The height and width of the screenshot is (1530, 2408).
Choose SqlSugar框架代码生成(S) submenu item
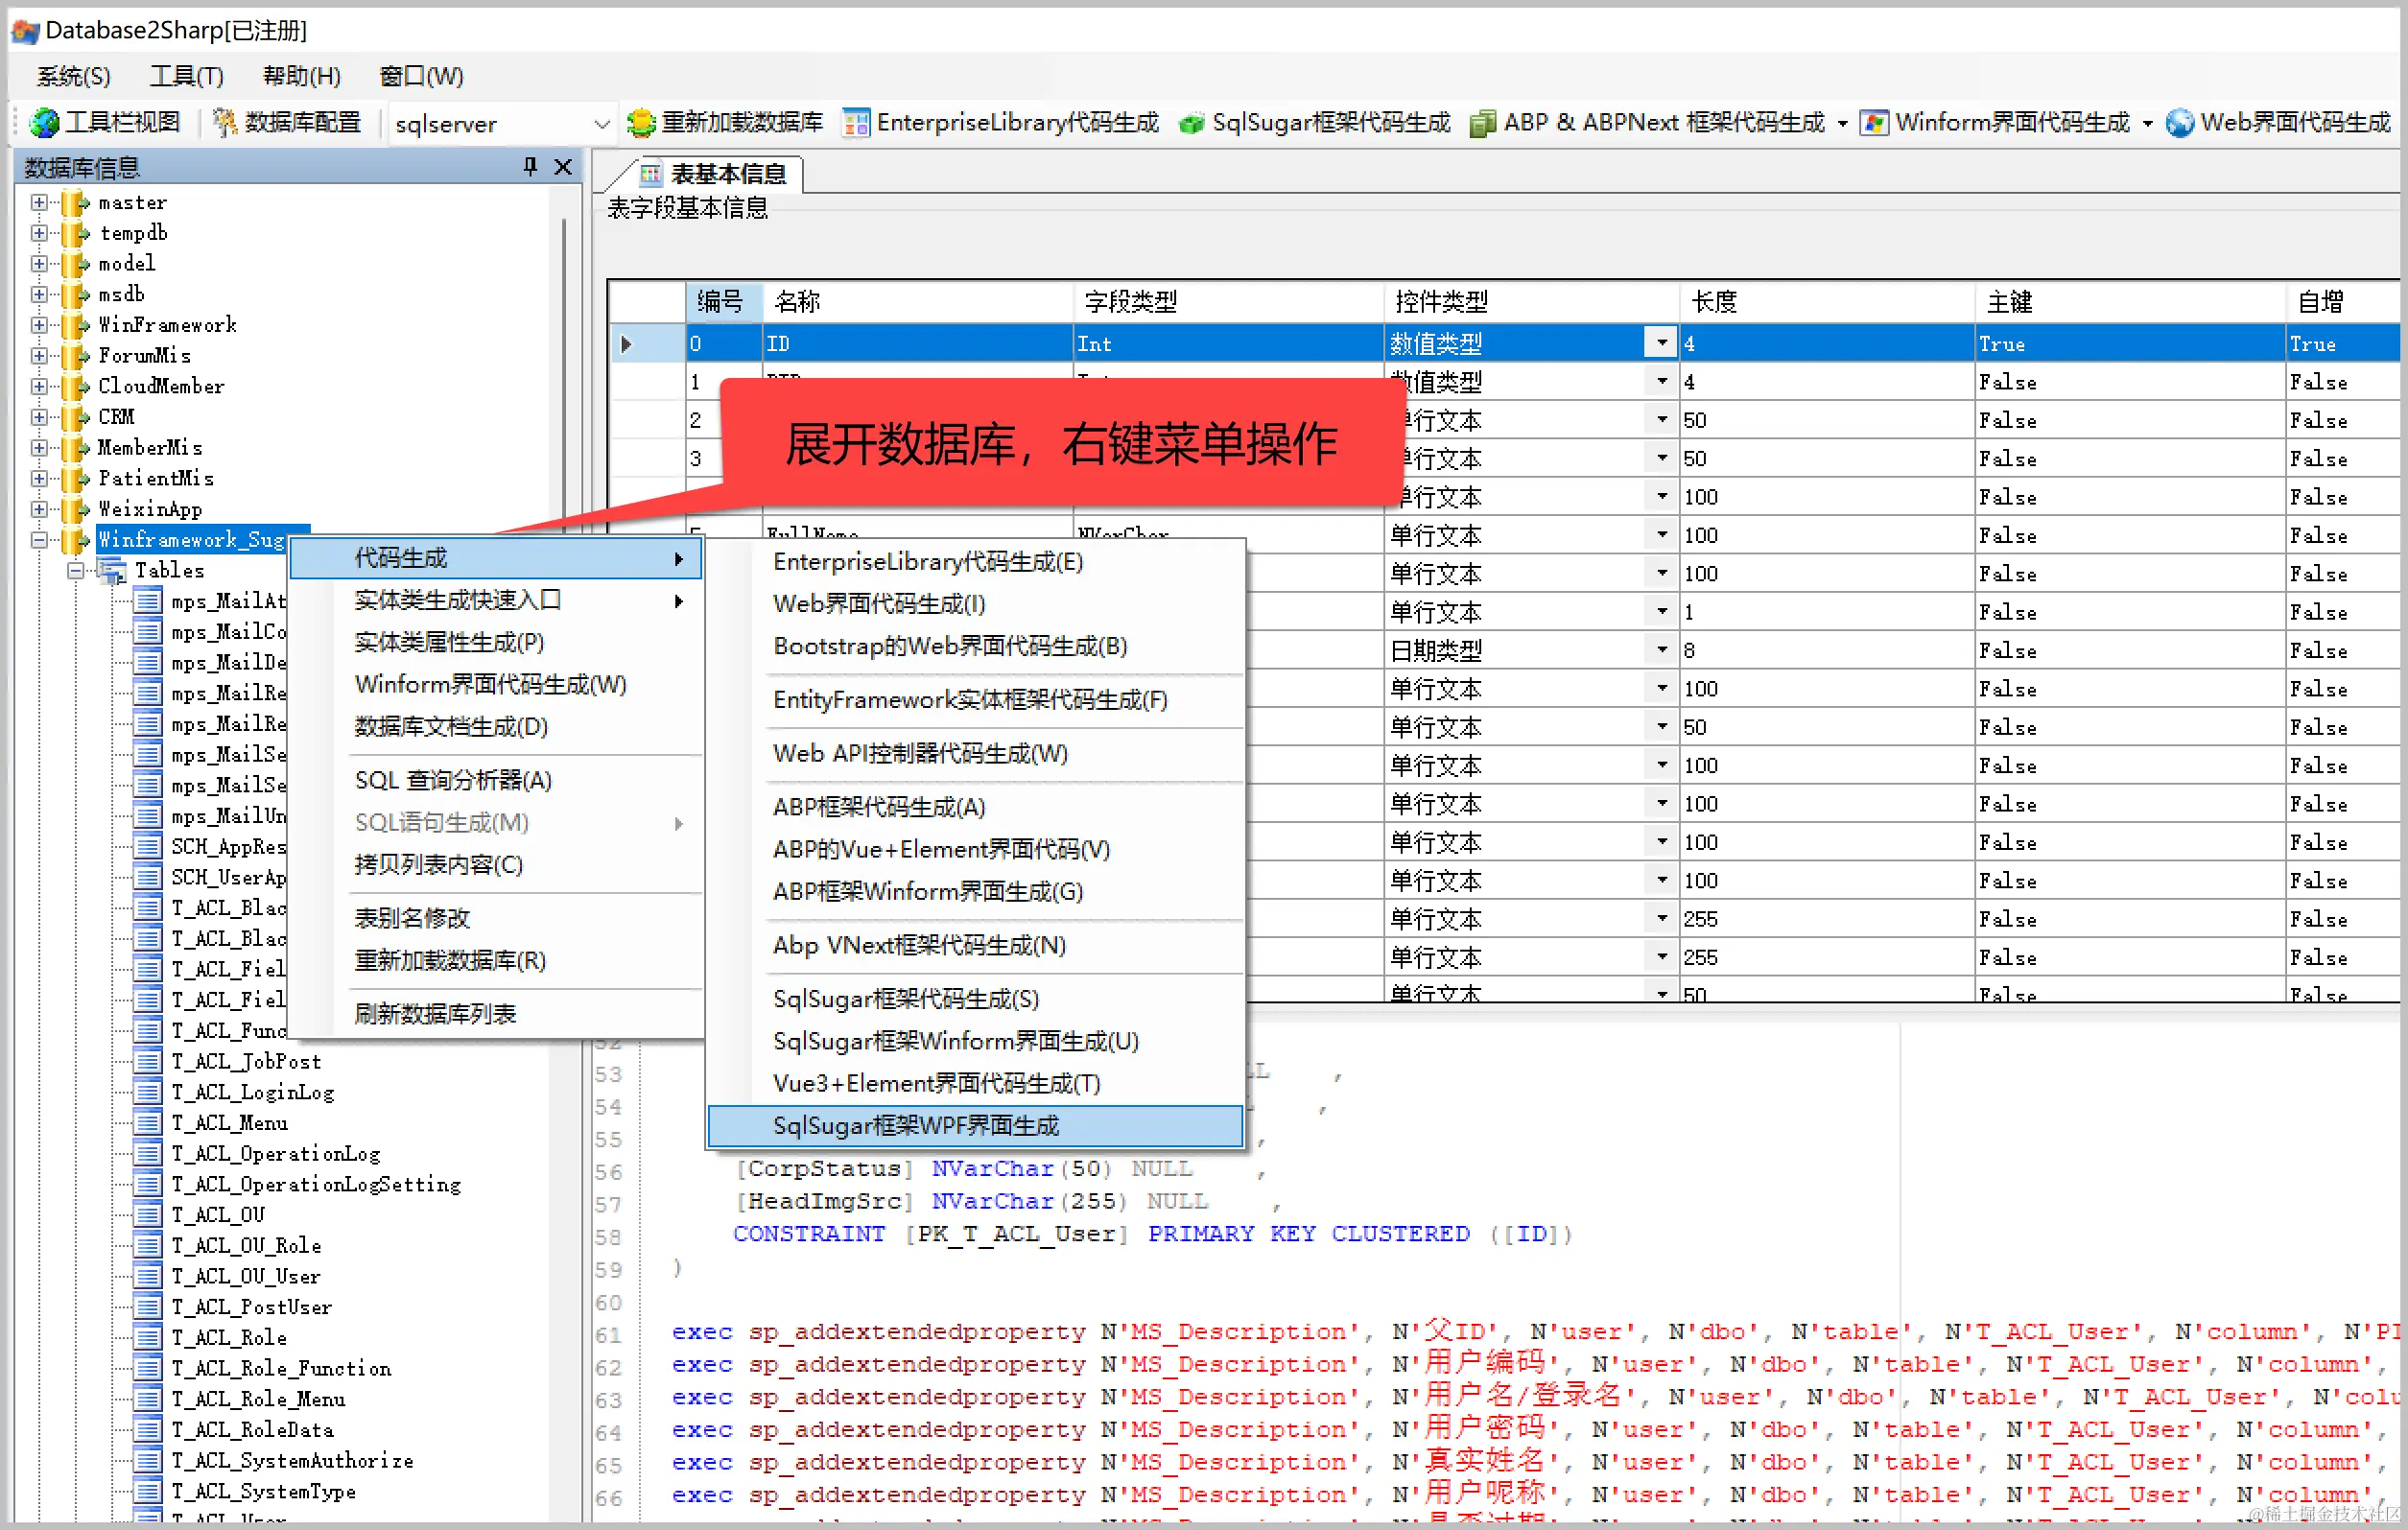pyautogui.click(x=975, y=999)
